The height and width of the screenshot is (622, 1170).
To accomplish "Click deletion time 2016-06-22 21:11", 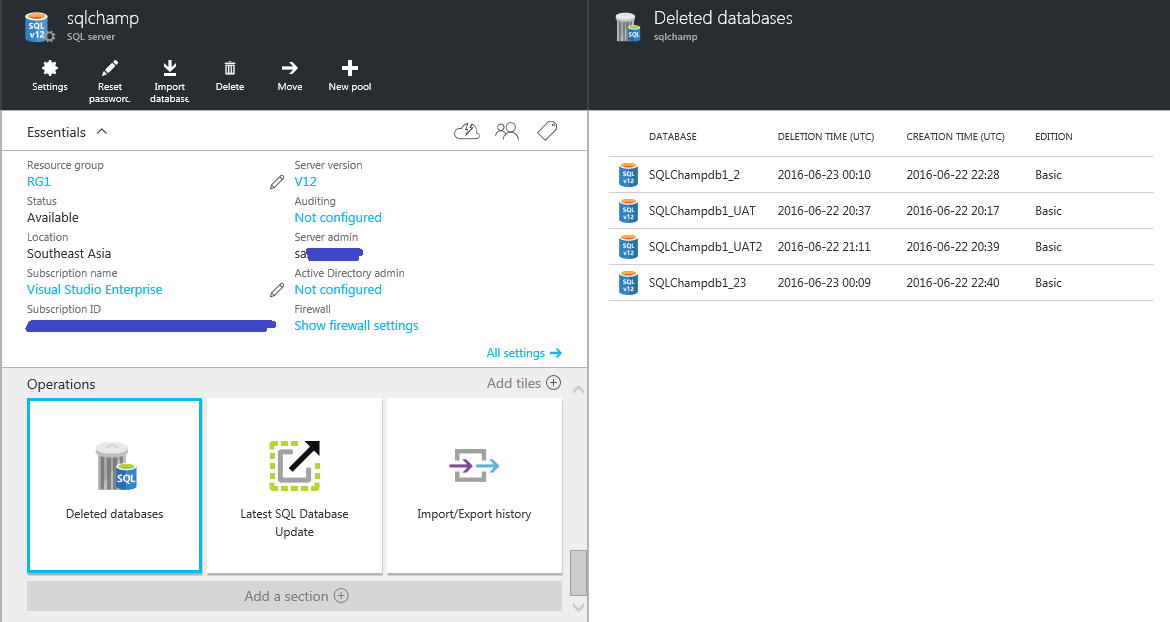I will click(824, 247).
